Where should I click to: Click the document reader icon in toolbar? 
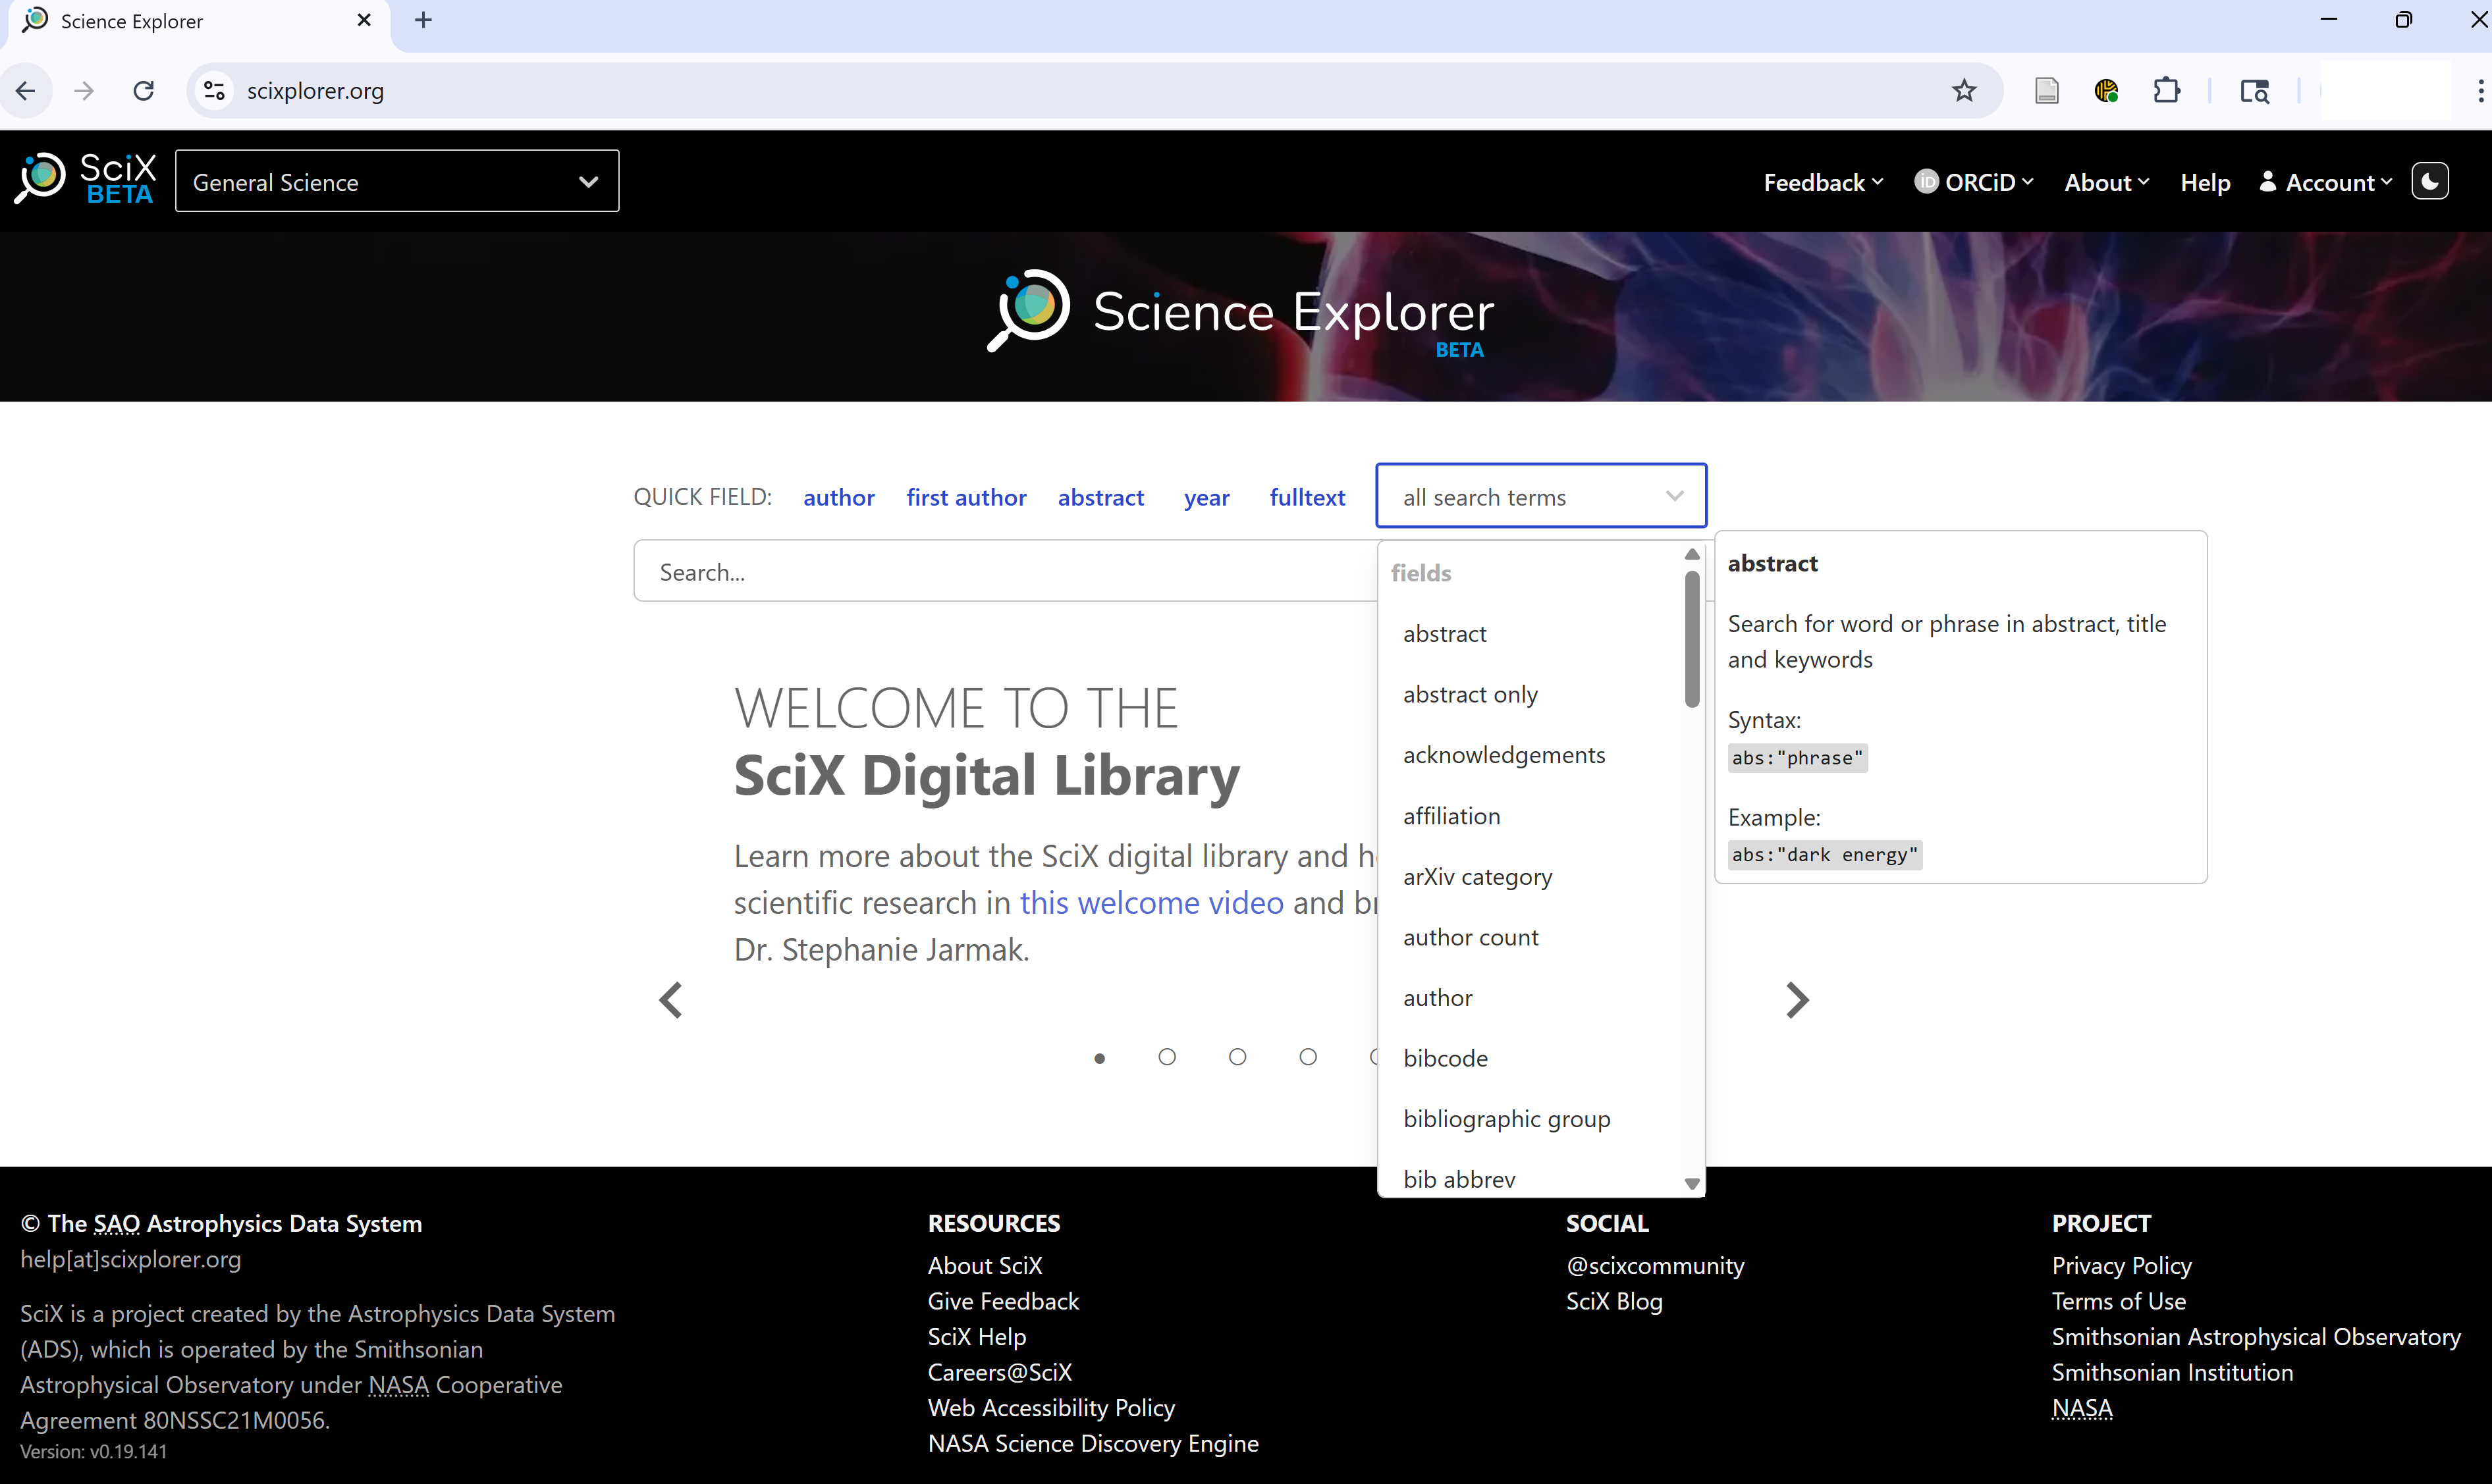2047,91
